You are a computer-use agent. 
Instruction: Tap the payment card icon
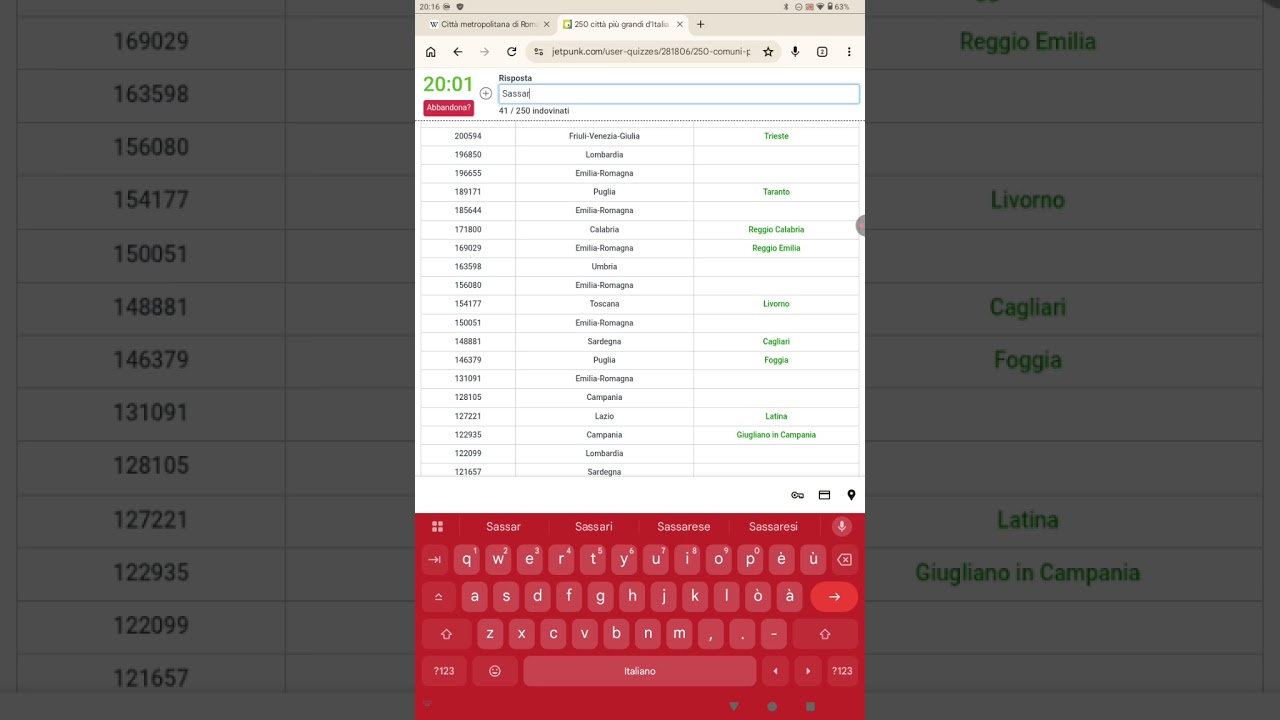tap(824, 495)
